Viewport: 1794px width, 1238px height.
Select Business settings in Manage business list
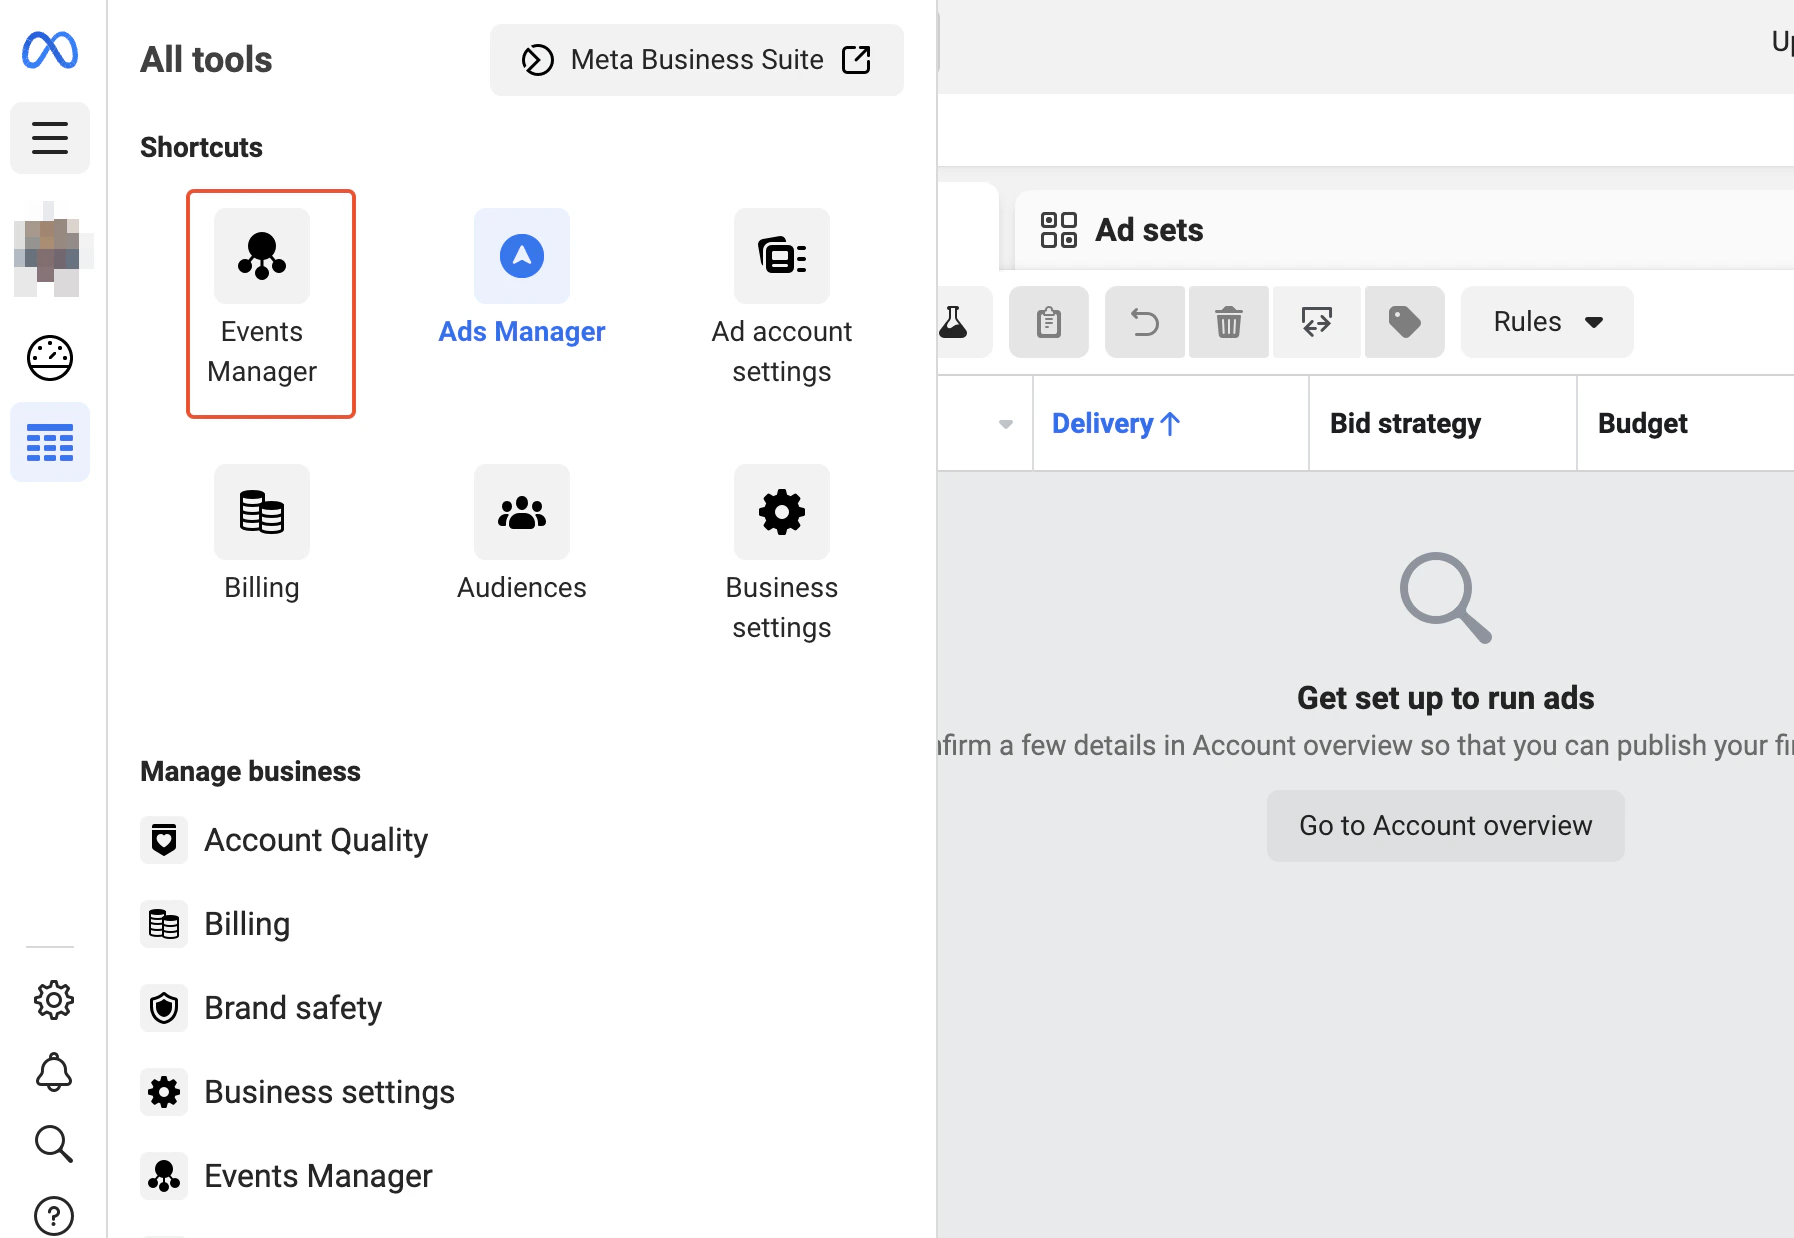click(298, 1092)
